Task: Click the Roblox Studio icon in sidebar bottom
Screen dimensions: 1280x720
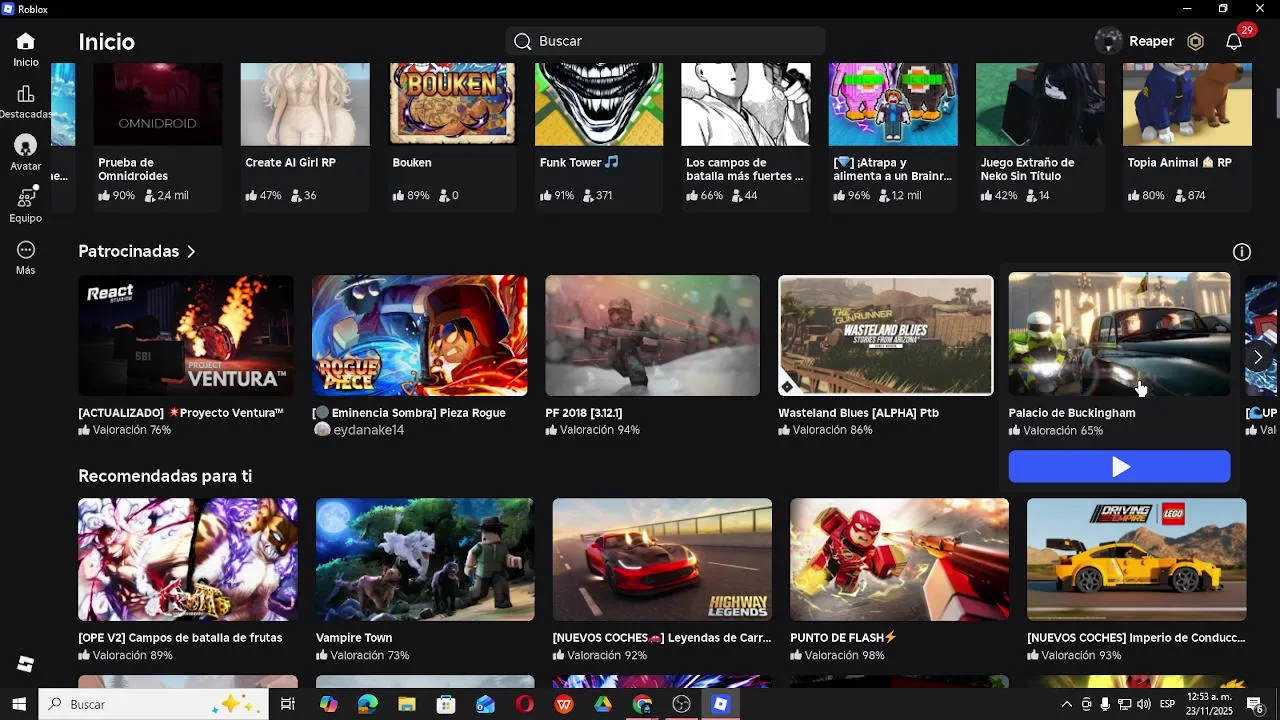Action: 26,664
